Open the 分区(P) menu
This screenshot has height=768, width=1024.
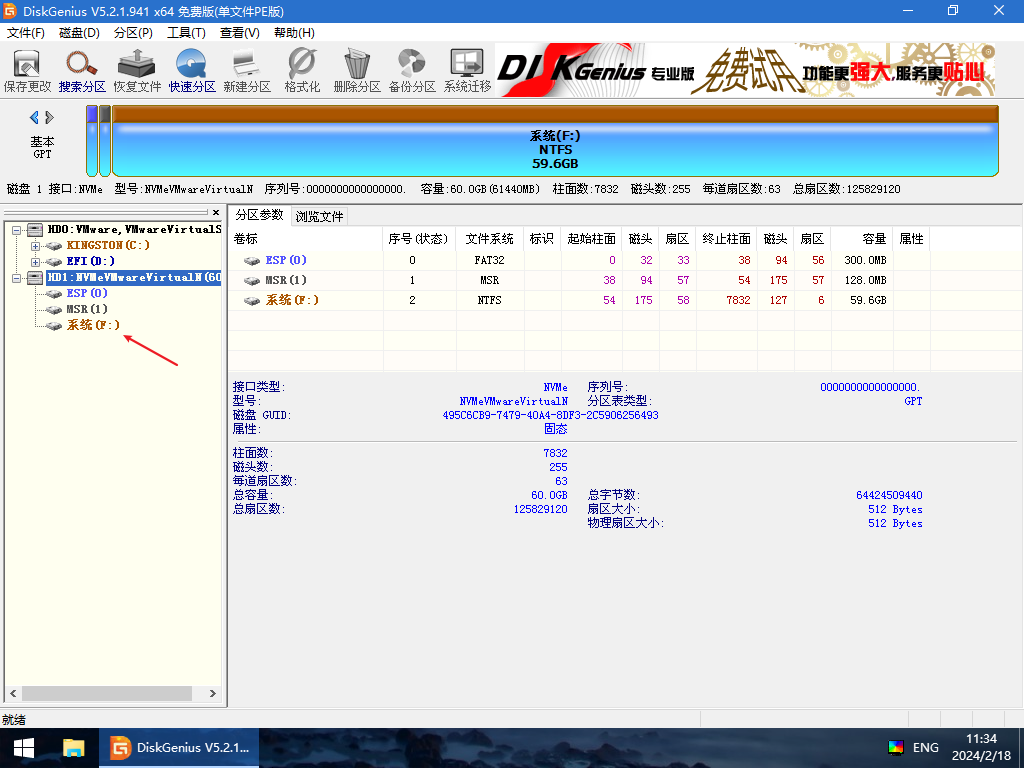[133, 33]
